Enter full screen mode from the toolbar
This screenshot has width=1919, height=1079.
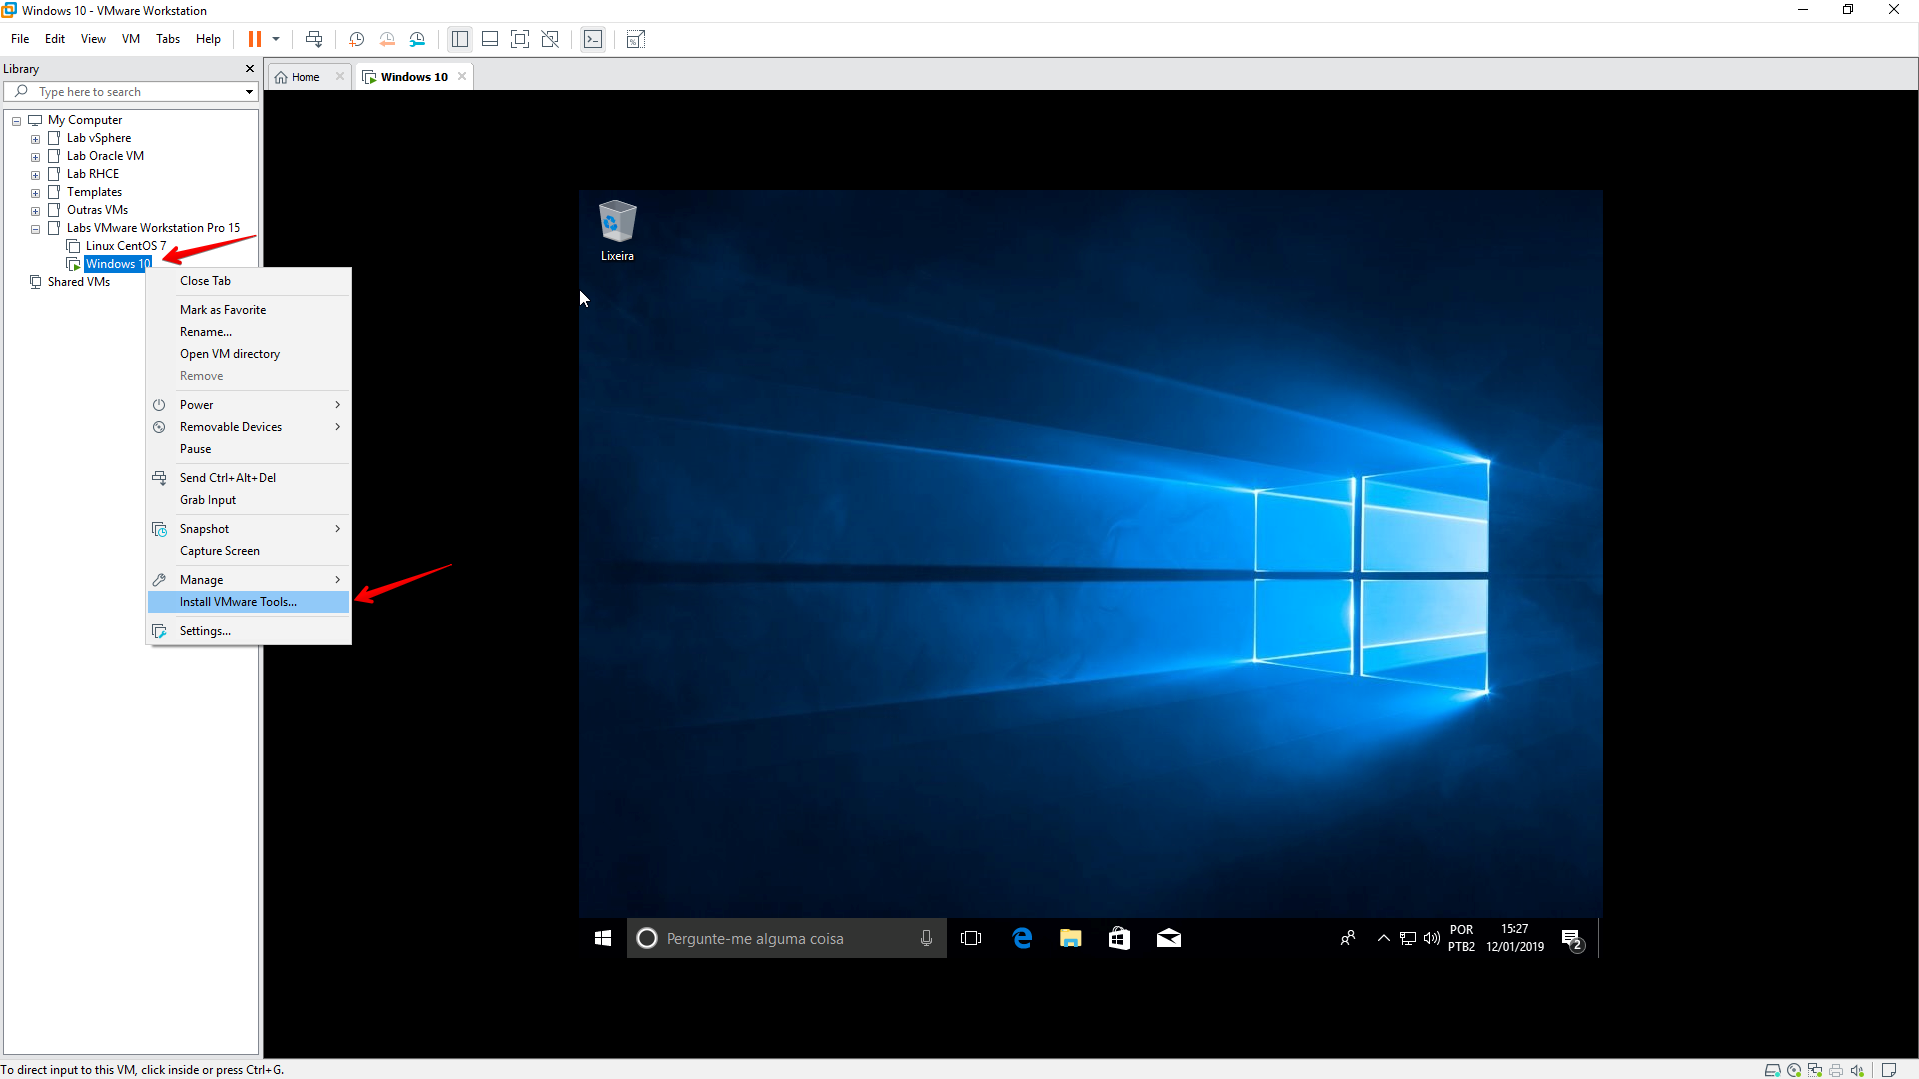[520, 39]
